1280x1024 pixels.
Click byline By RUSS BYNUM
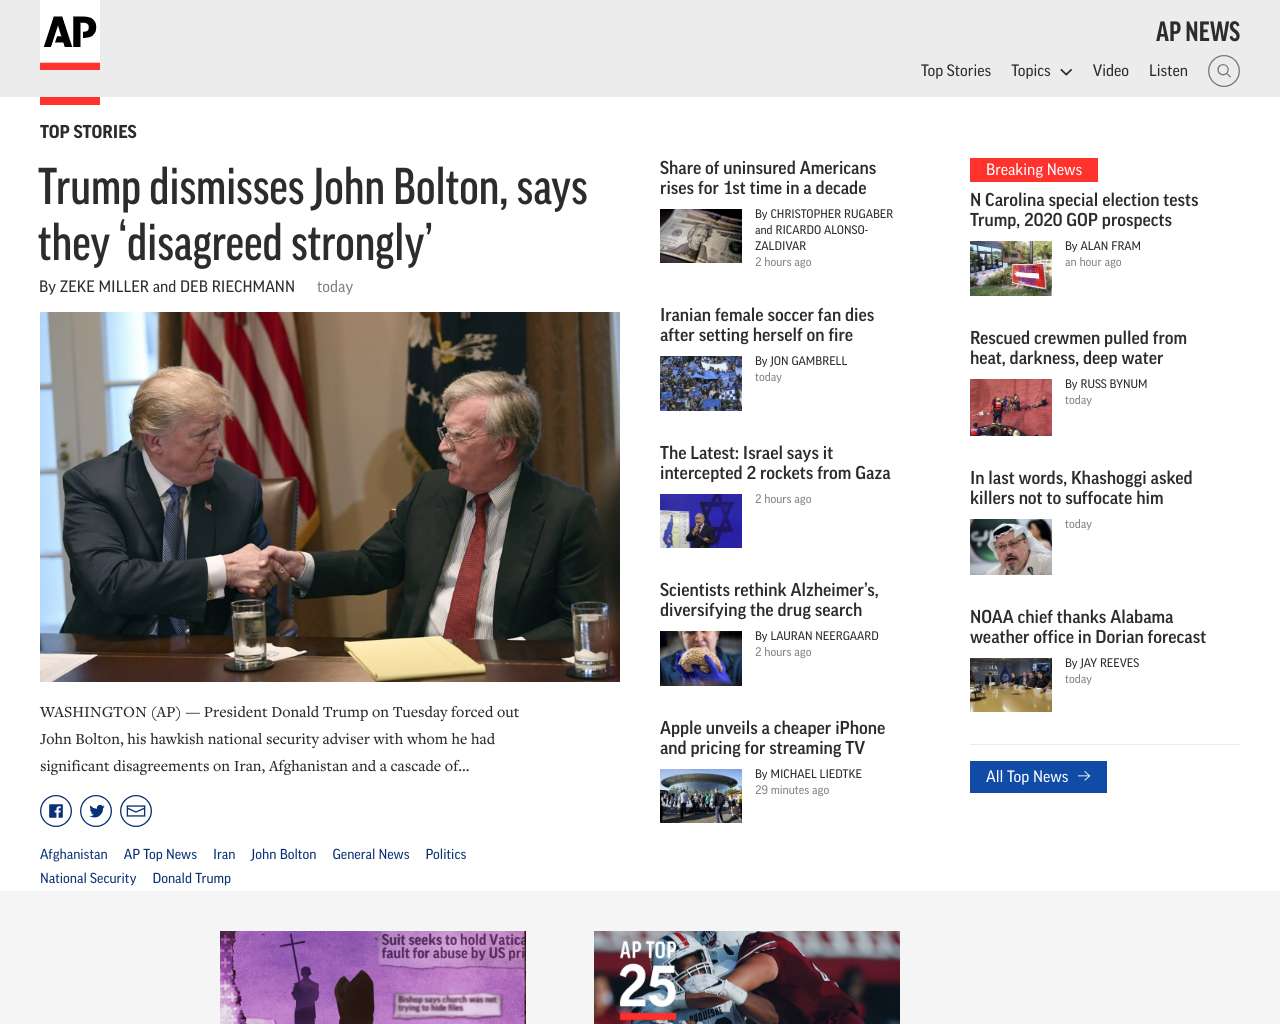click(x=1106, y=384)
